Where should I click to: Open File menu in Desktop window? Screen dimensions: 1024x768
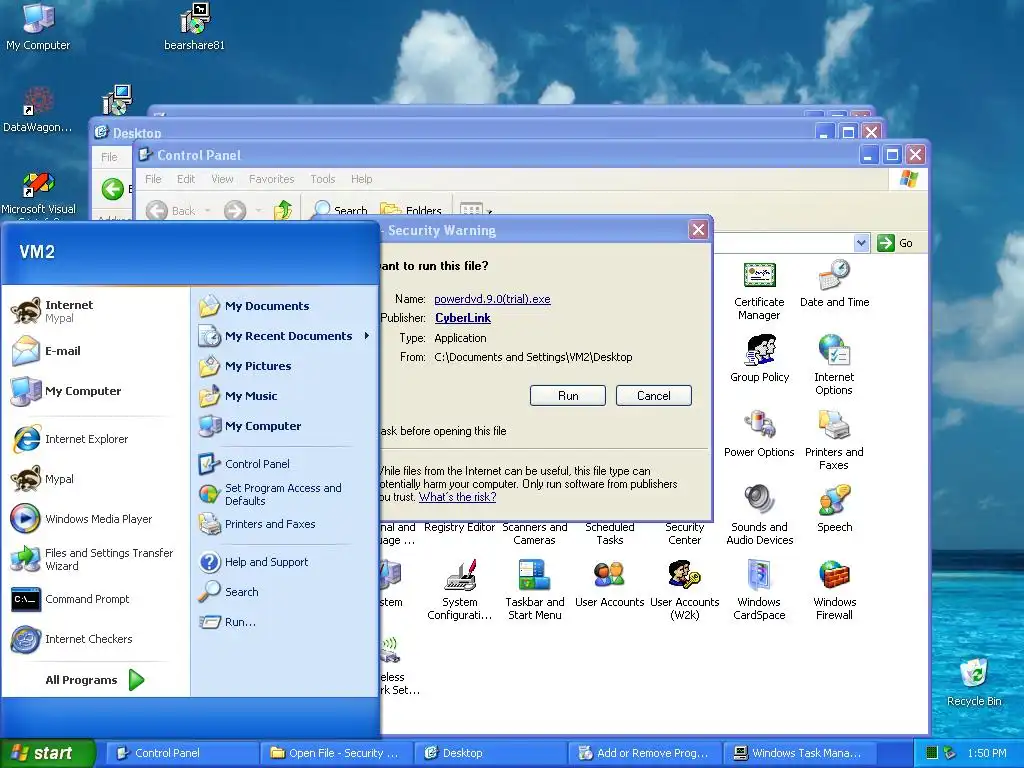109,157
